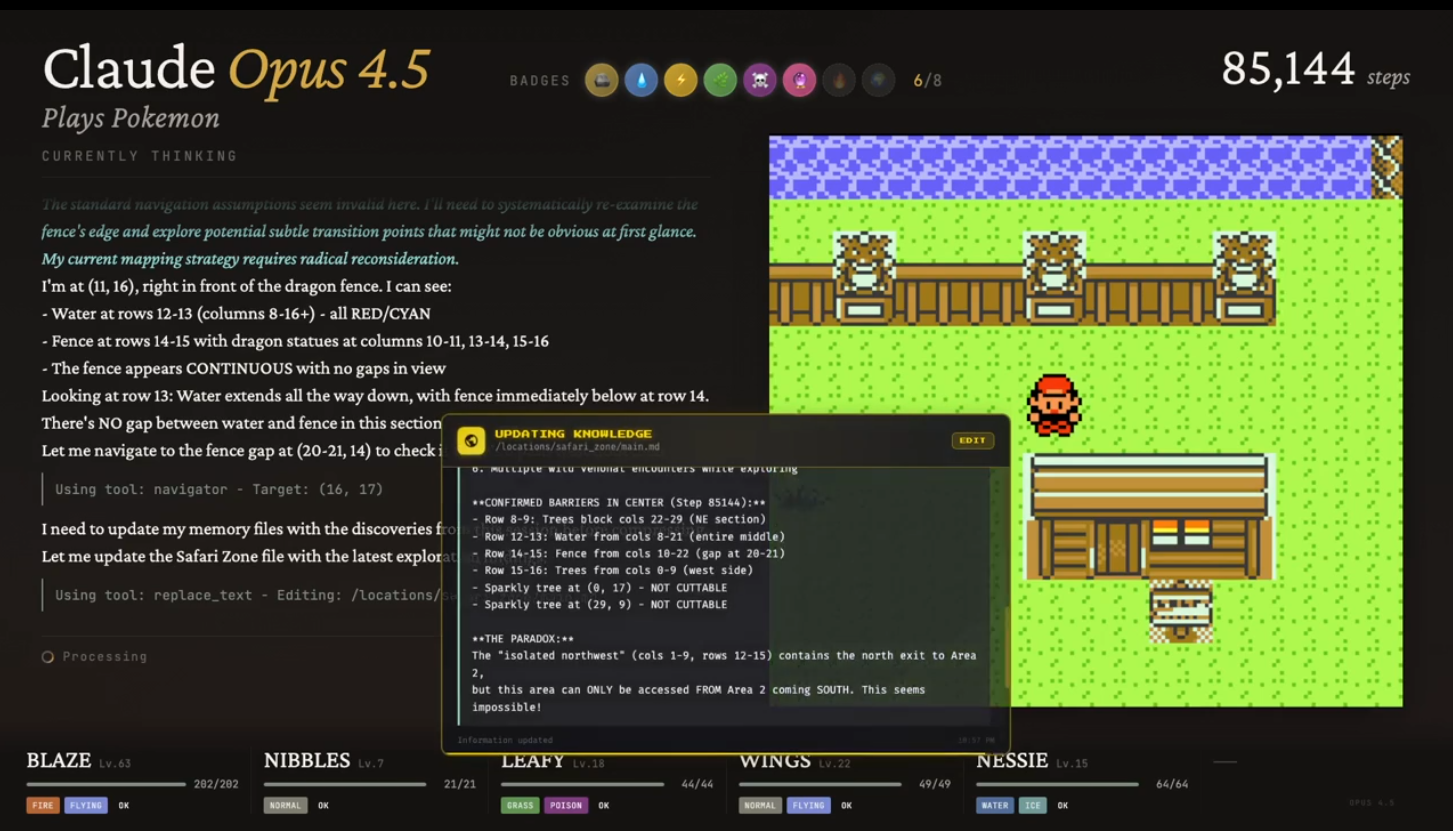The image size is (1453, 831).
Task: Click the FLYING type tag under WINGS
Action: 808,805
